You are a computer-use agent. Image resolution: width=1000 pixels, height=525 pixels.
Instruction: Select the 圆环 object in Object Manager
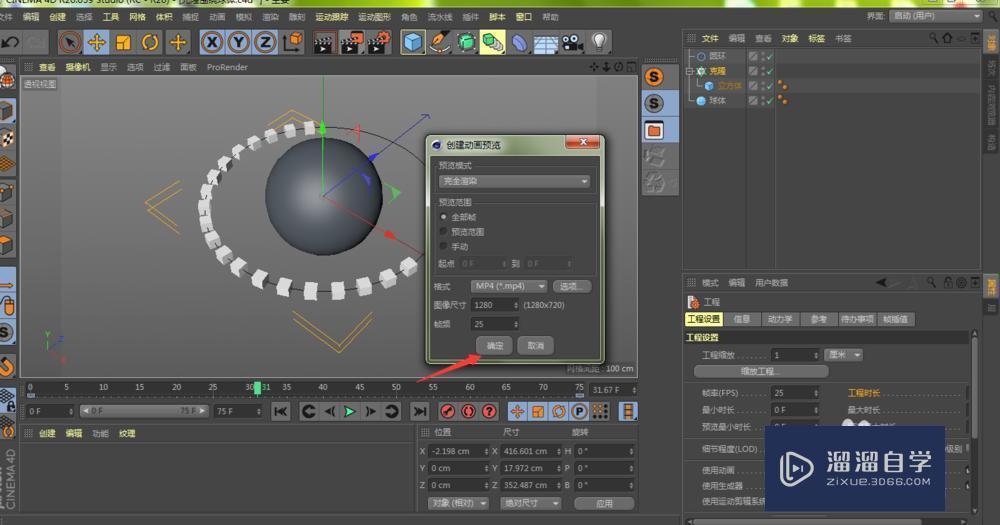tap(717, 56)
